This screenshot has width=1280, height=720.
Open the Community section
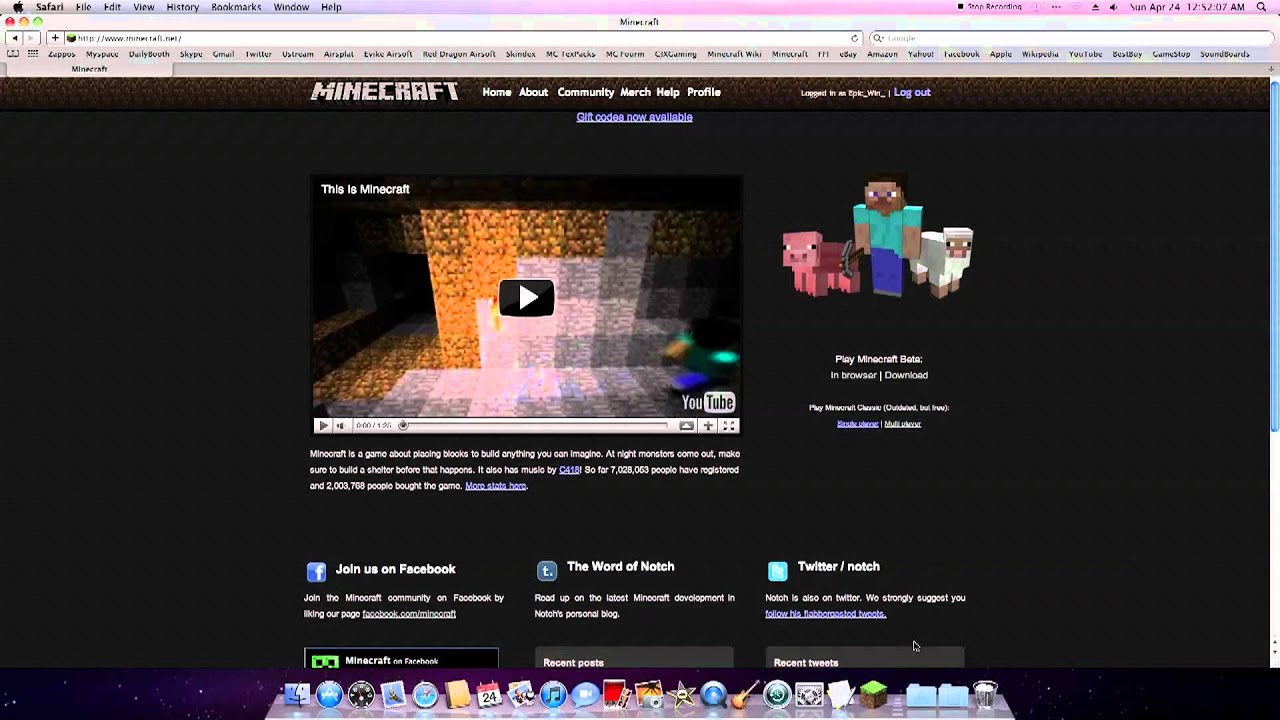pyautogui.click(x=586, y=92)
